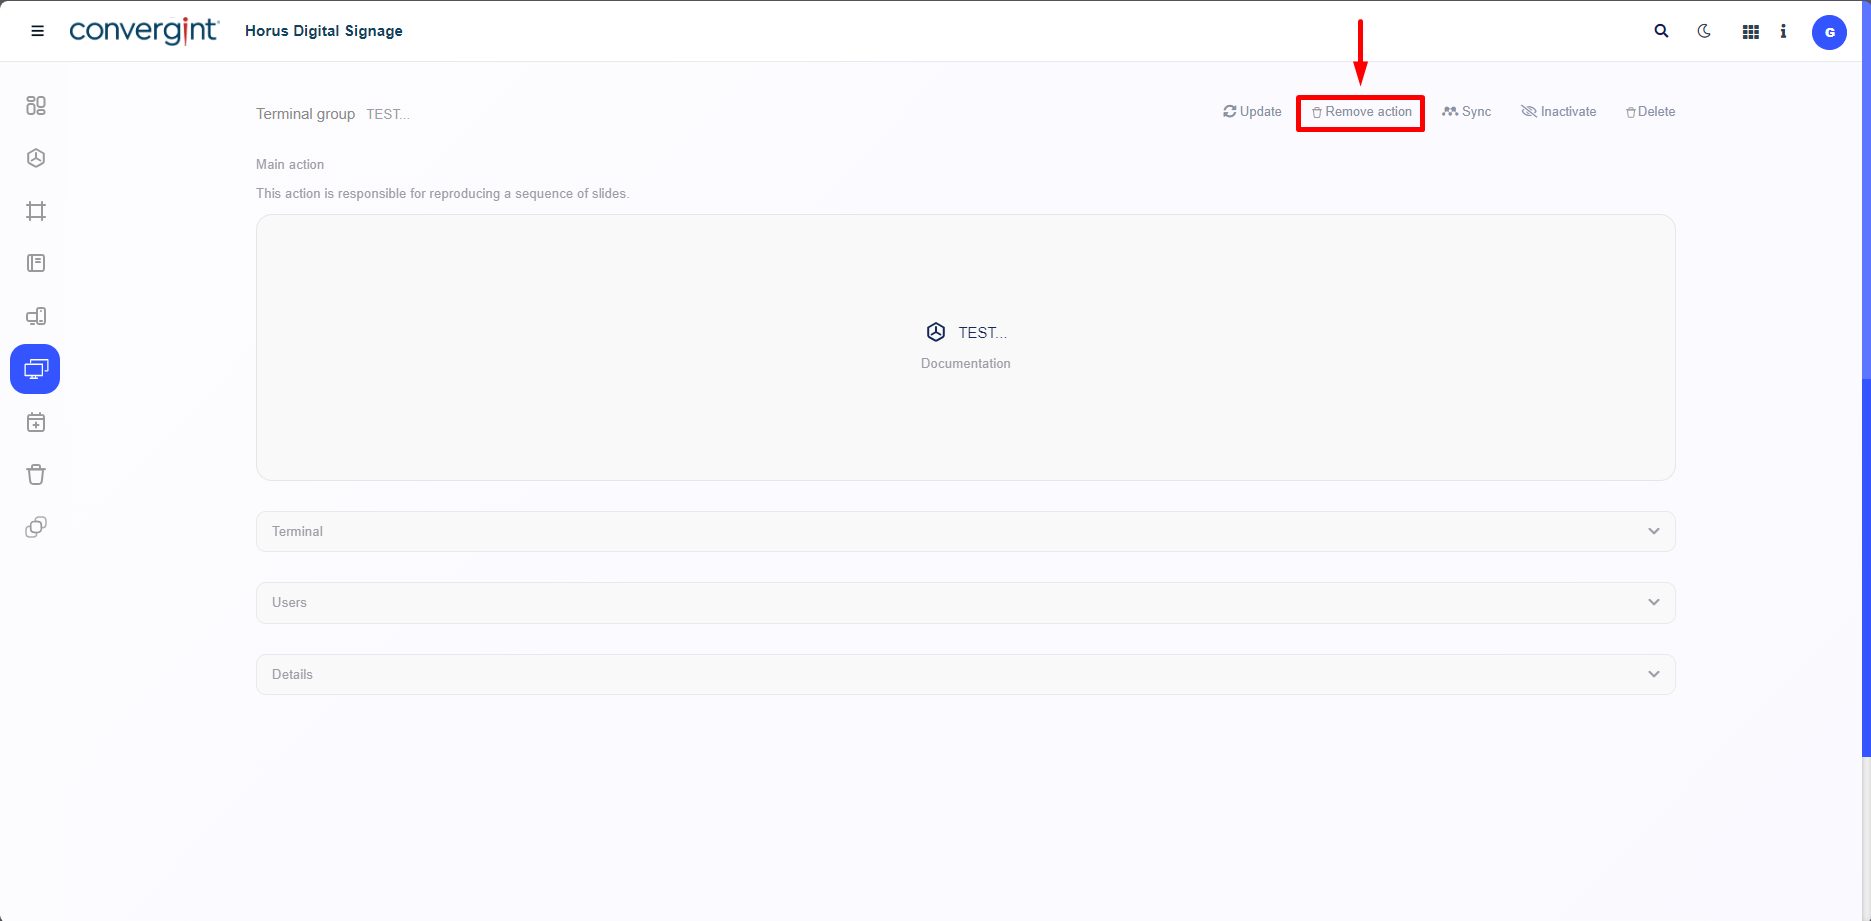This screenshot has width=1871, height=921.
Task: Click the TEST... Documentation main action card
Action: click(x=965, y=346)
